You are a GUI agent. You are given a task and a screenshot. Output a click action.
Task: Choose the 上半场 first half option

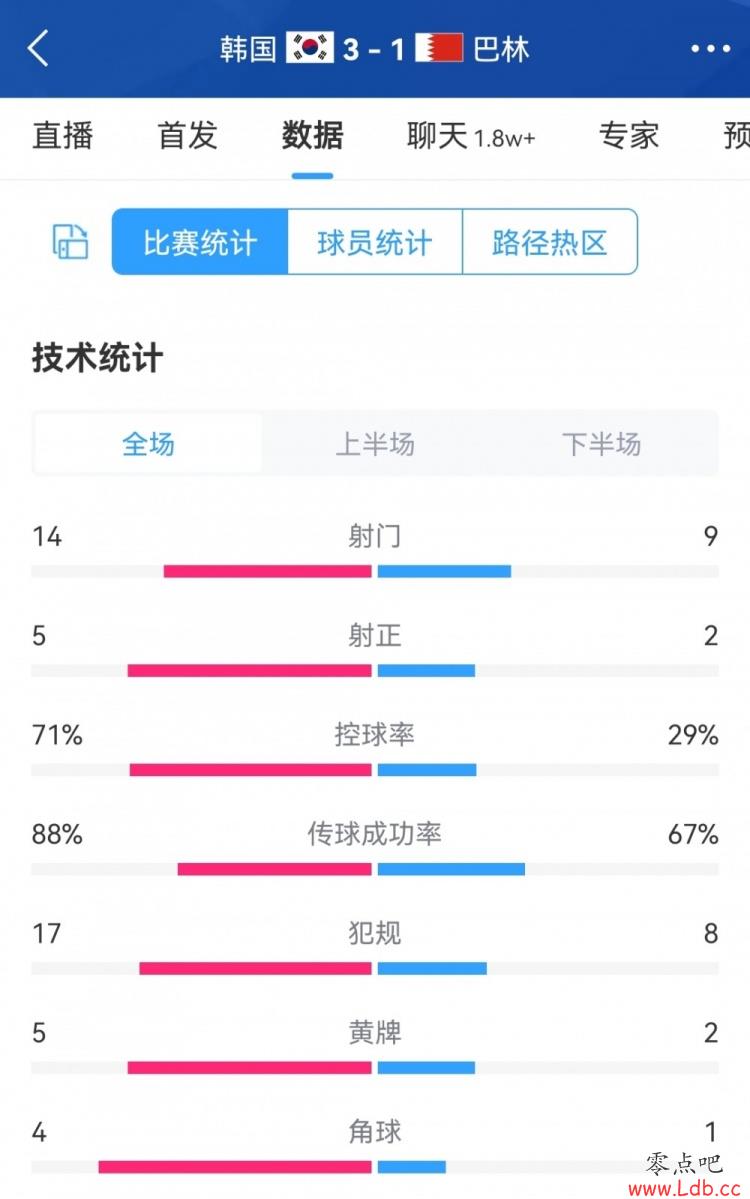(375, 444)
